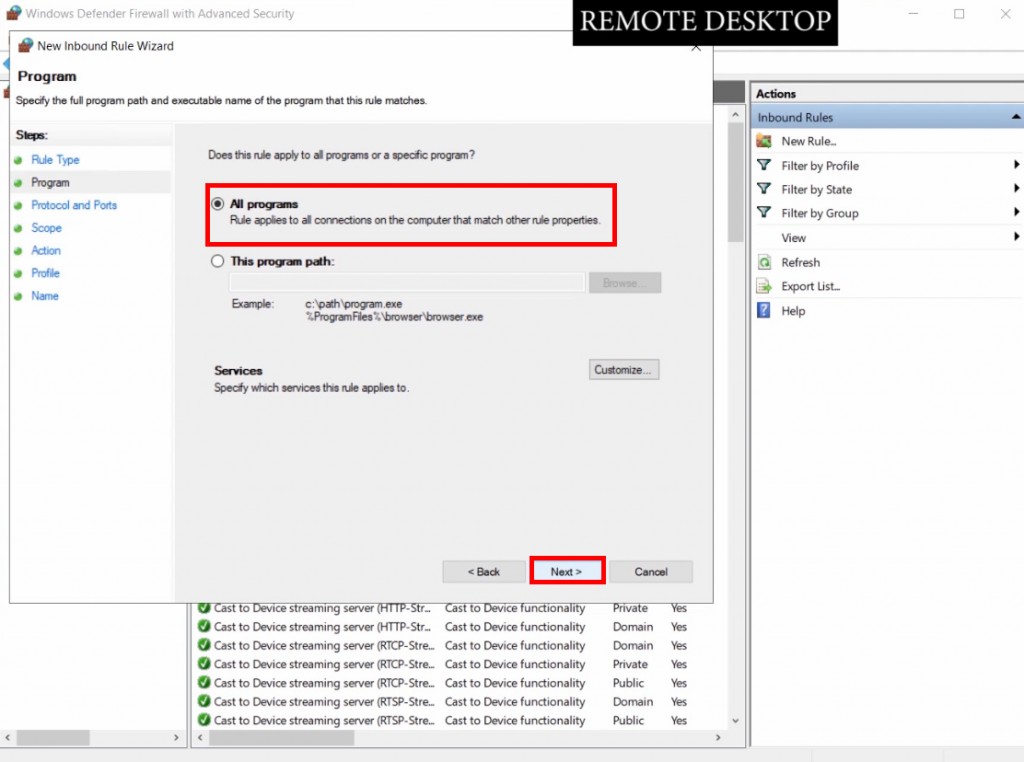This screenshot has width=1024, height=762.
Task: Go to the Name step
Action: pos(45,296)
